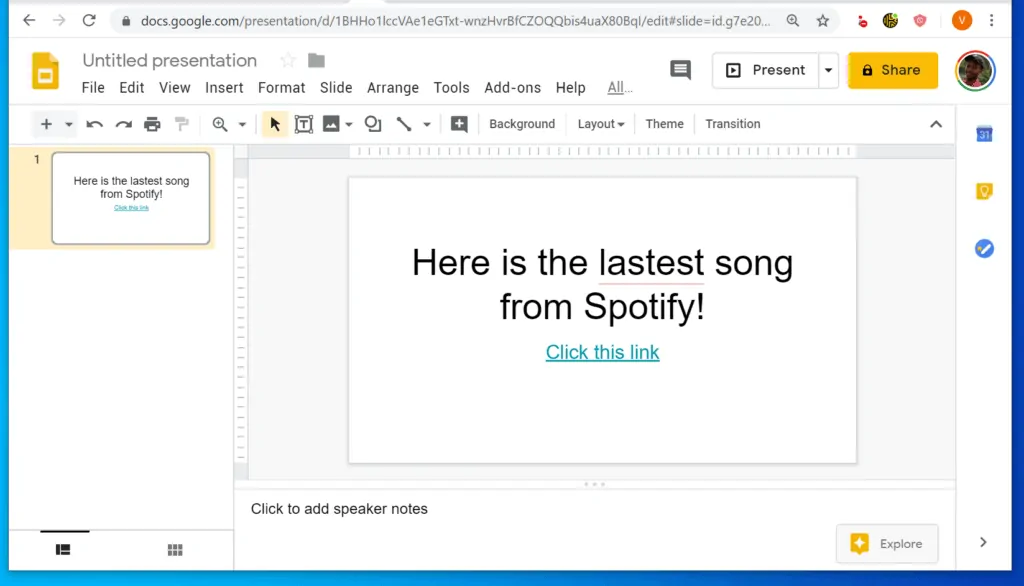The image size is (1024, 586).
Task: Open the Background settings
Action: [522, 123]
